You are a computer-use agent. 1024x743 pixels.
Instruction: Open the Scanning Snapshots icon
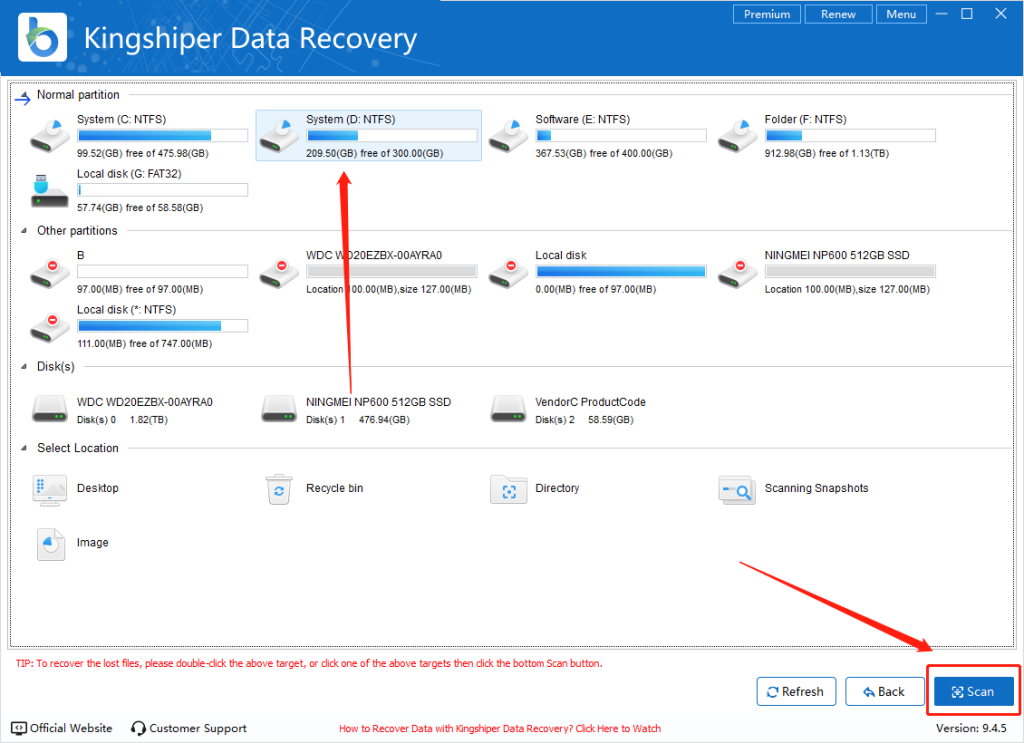point(737,490)
